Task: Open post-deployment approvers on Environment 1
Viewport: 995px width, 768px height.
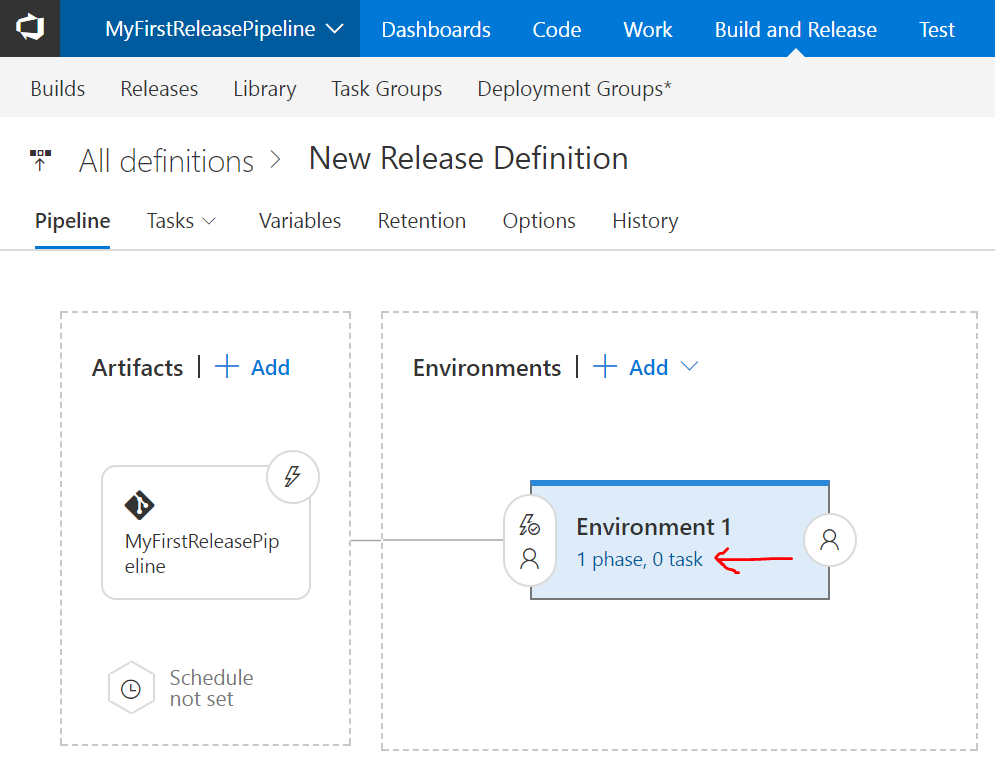Action: [x=830, y=540]
